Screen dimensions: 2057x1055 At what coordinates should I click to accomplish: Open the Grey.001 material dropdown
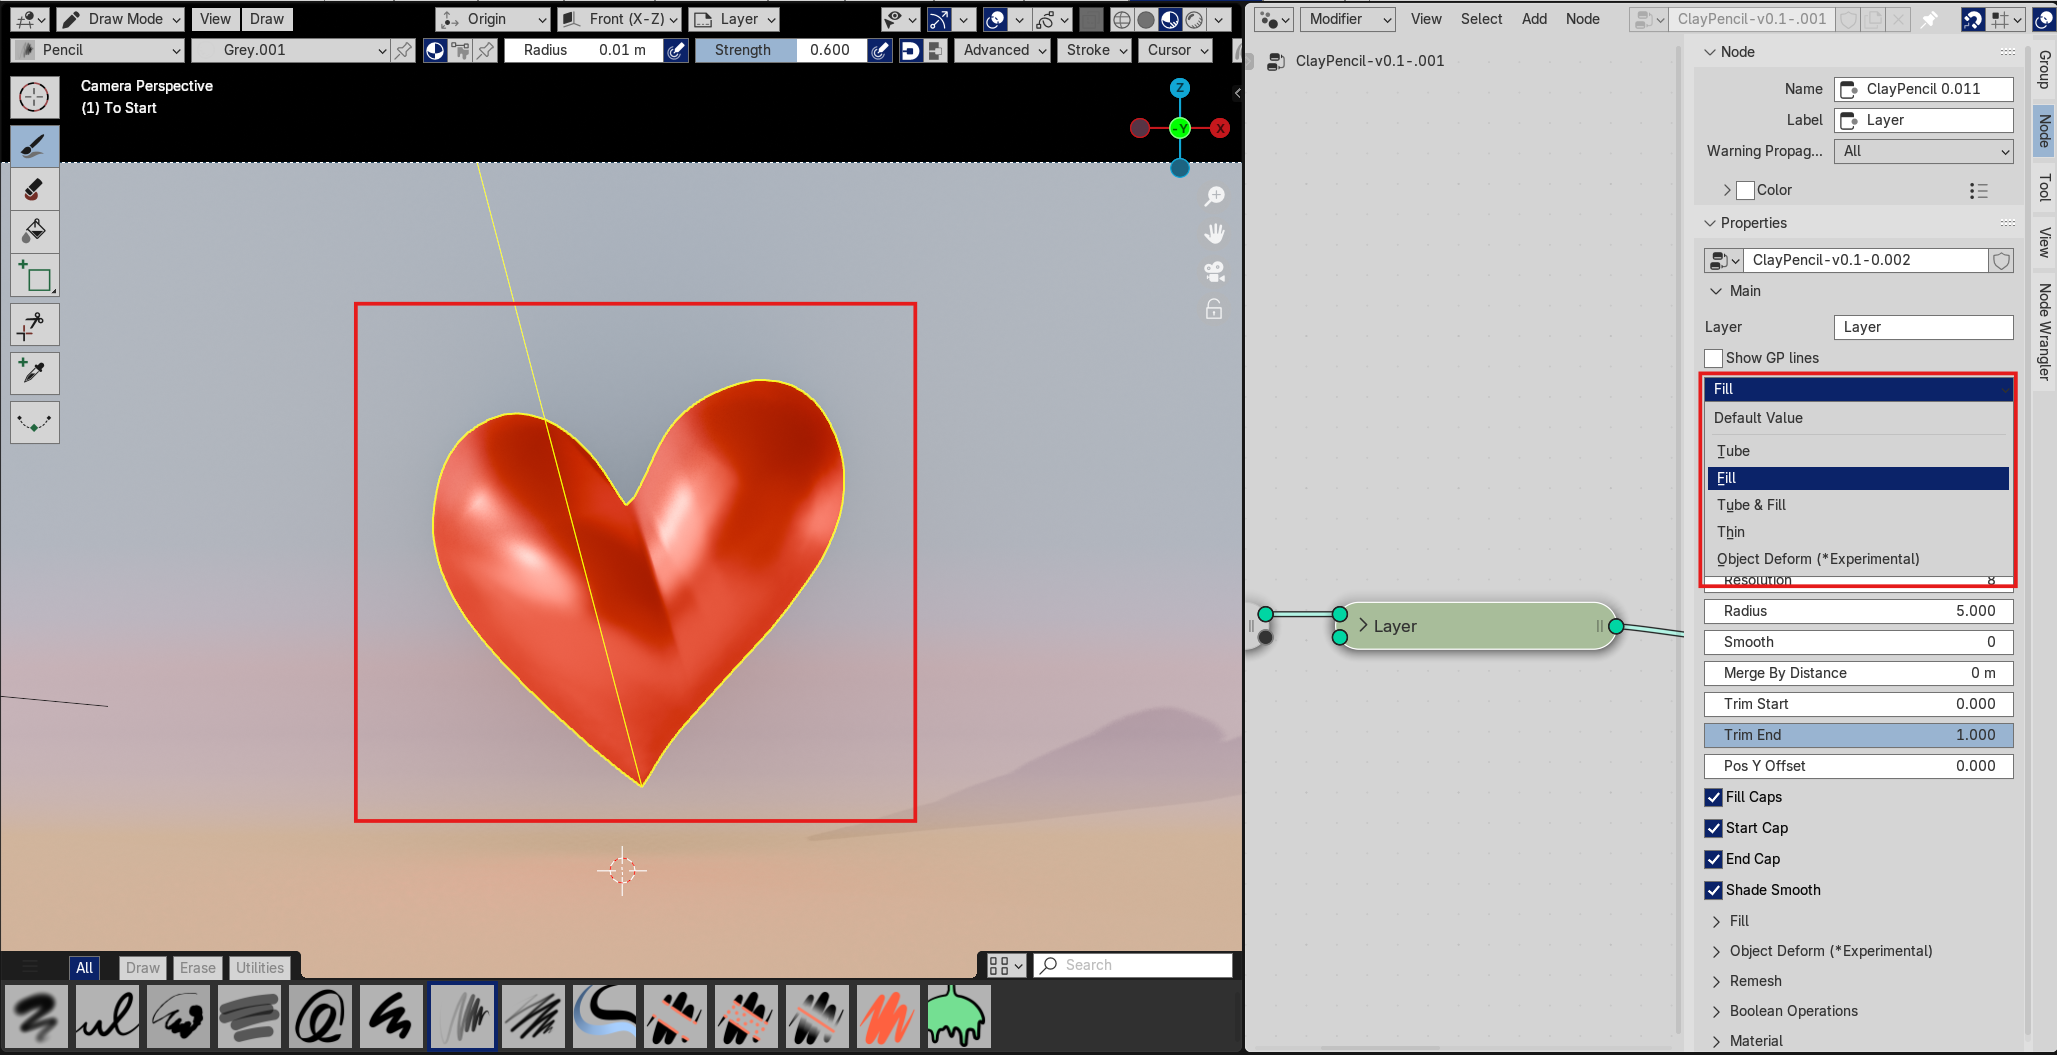(x=290, y=50)
